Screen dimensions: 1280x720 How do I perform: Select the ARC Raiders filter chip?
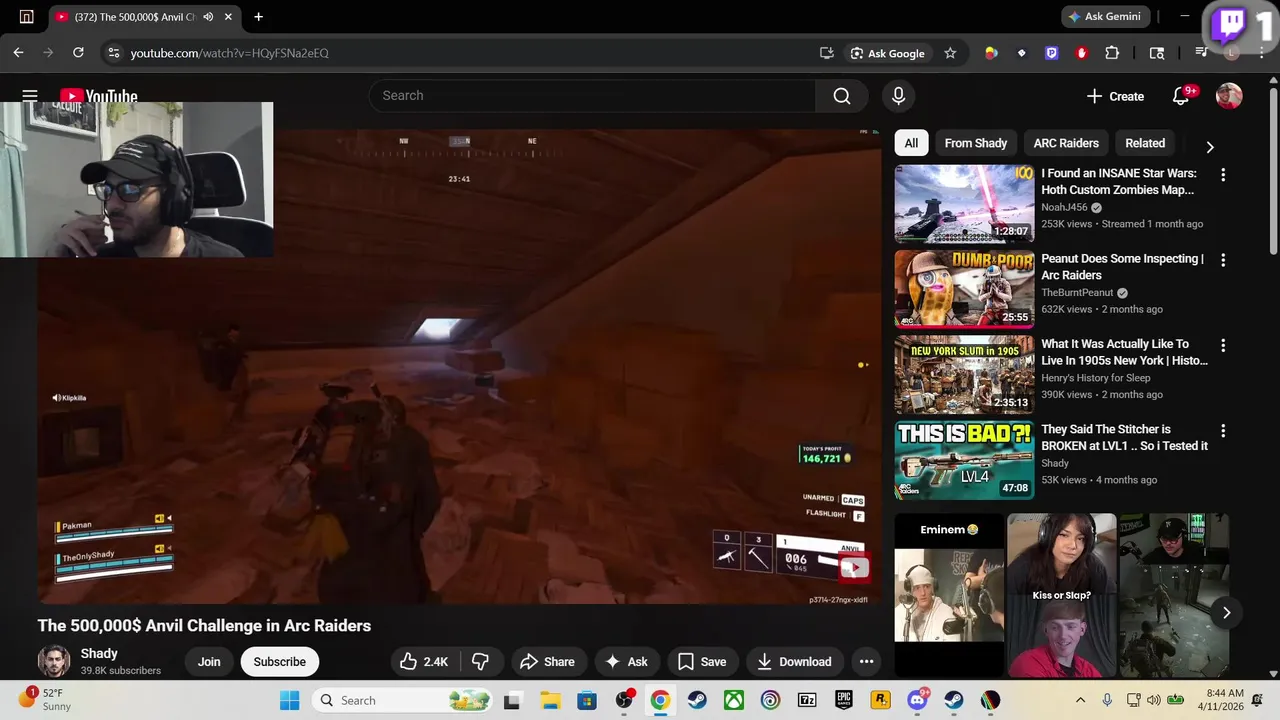(1066, 143)
